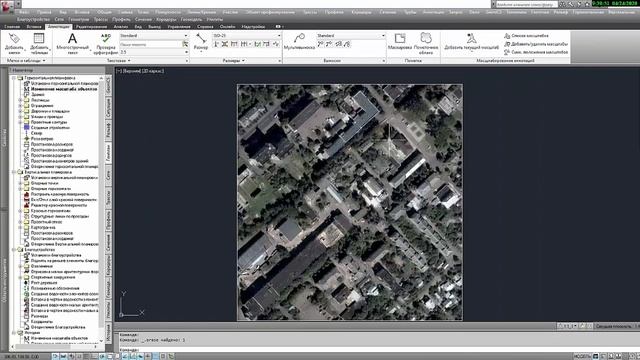
Task: Expand the Размеры panel title arrow
Action: click(x=244, y=60)
